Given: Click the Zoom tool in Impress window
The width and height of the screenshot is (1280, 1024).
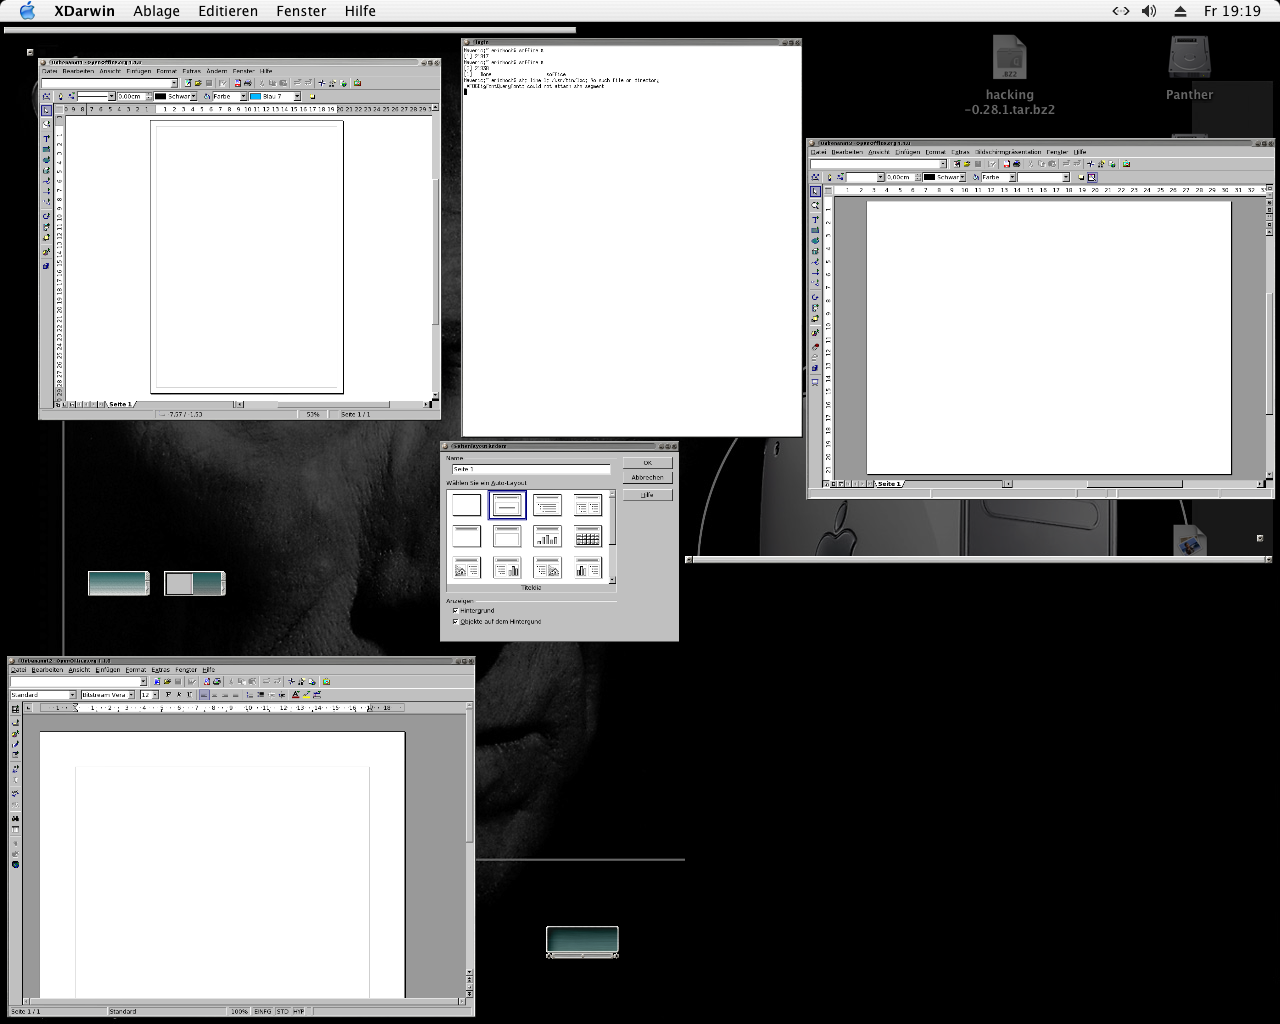Looking at the screenshot, I should (815, 205).
